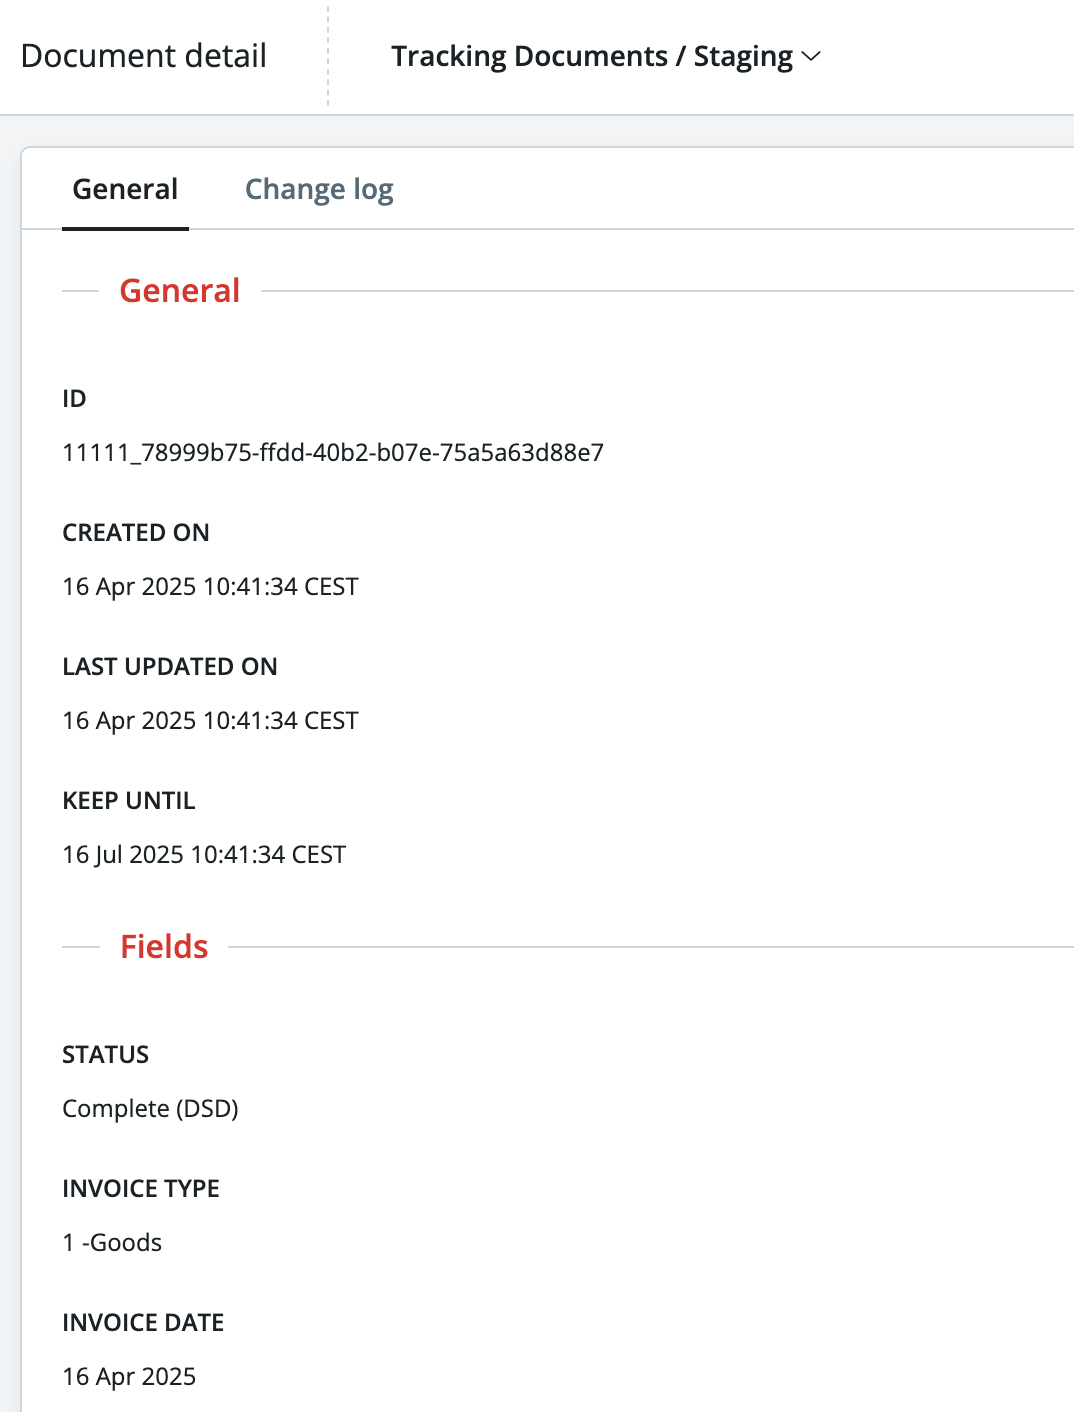Switch to the Change log tab
This screenshot has height=1412, width=1074.
(319, 189)
